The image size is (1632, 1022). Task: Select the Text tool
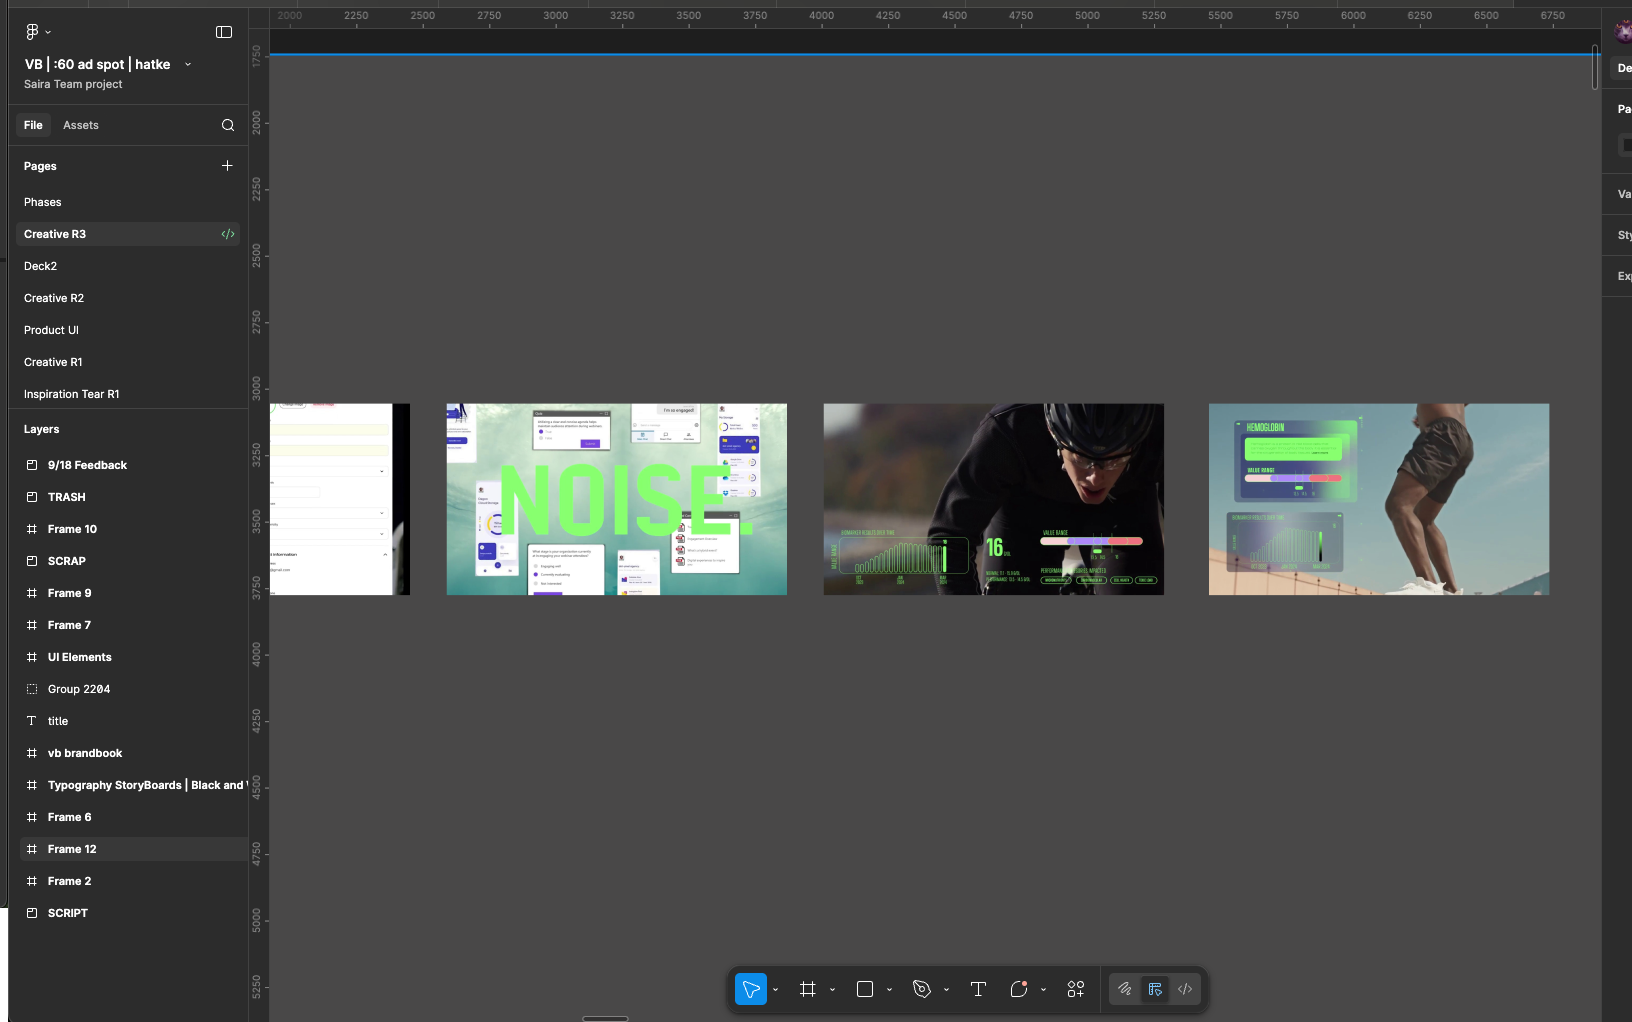click(x=978, y=989)
